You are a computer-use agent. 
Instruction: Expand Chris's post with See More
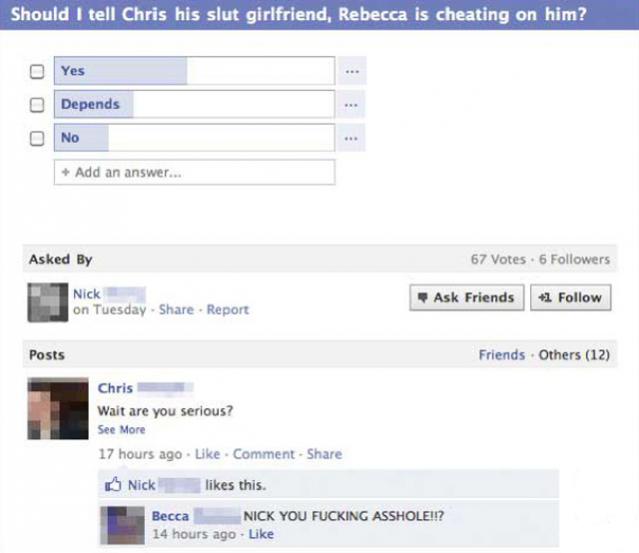point(121,430)
